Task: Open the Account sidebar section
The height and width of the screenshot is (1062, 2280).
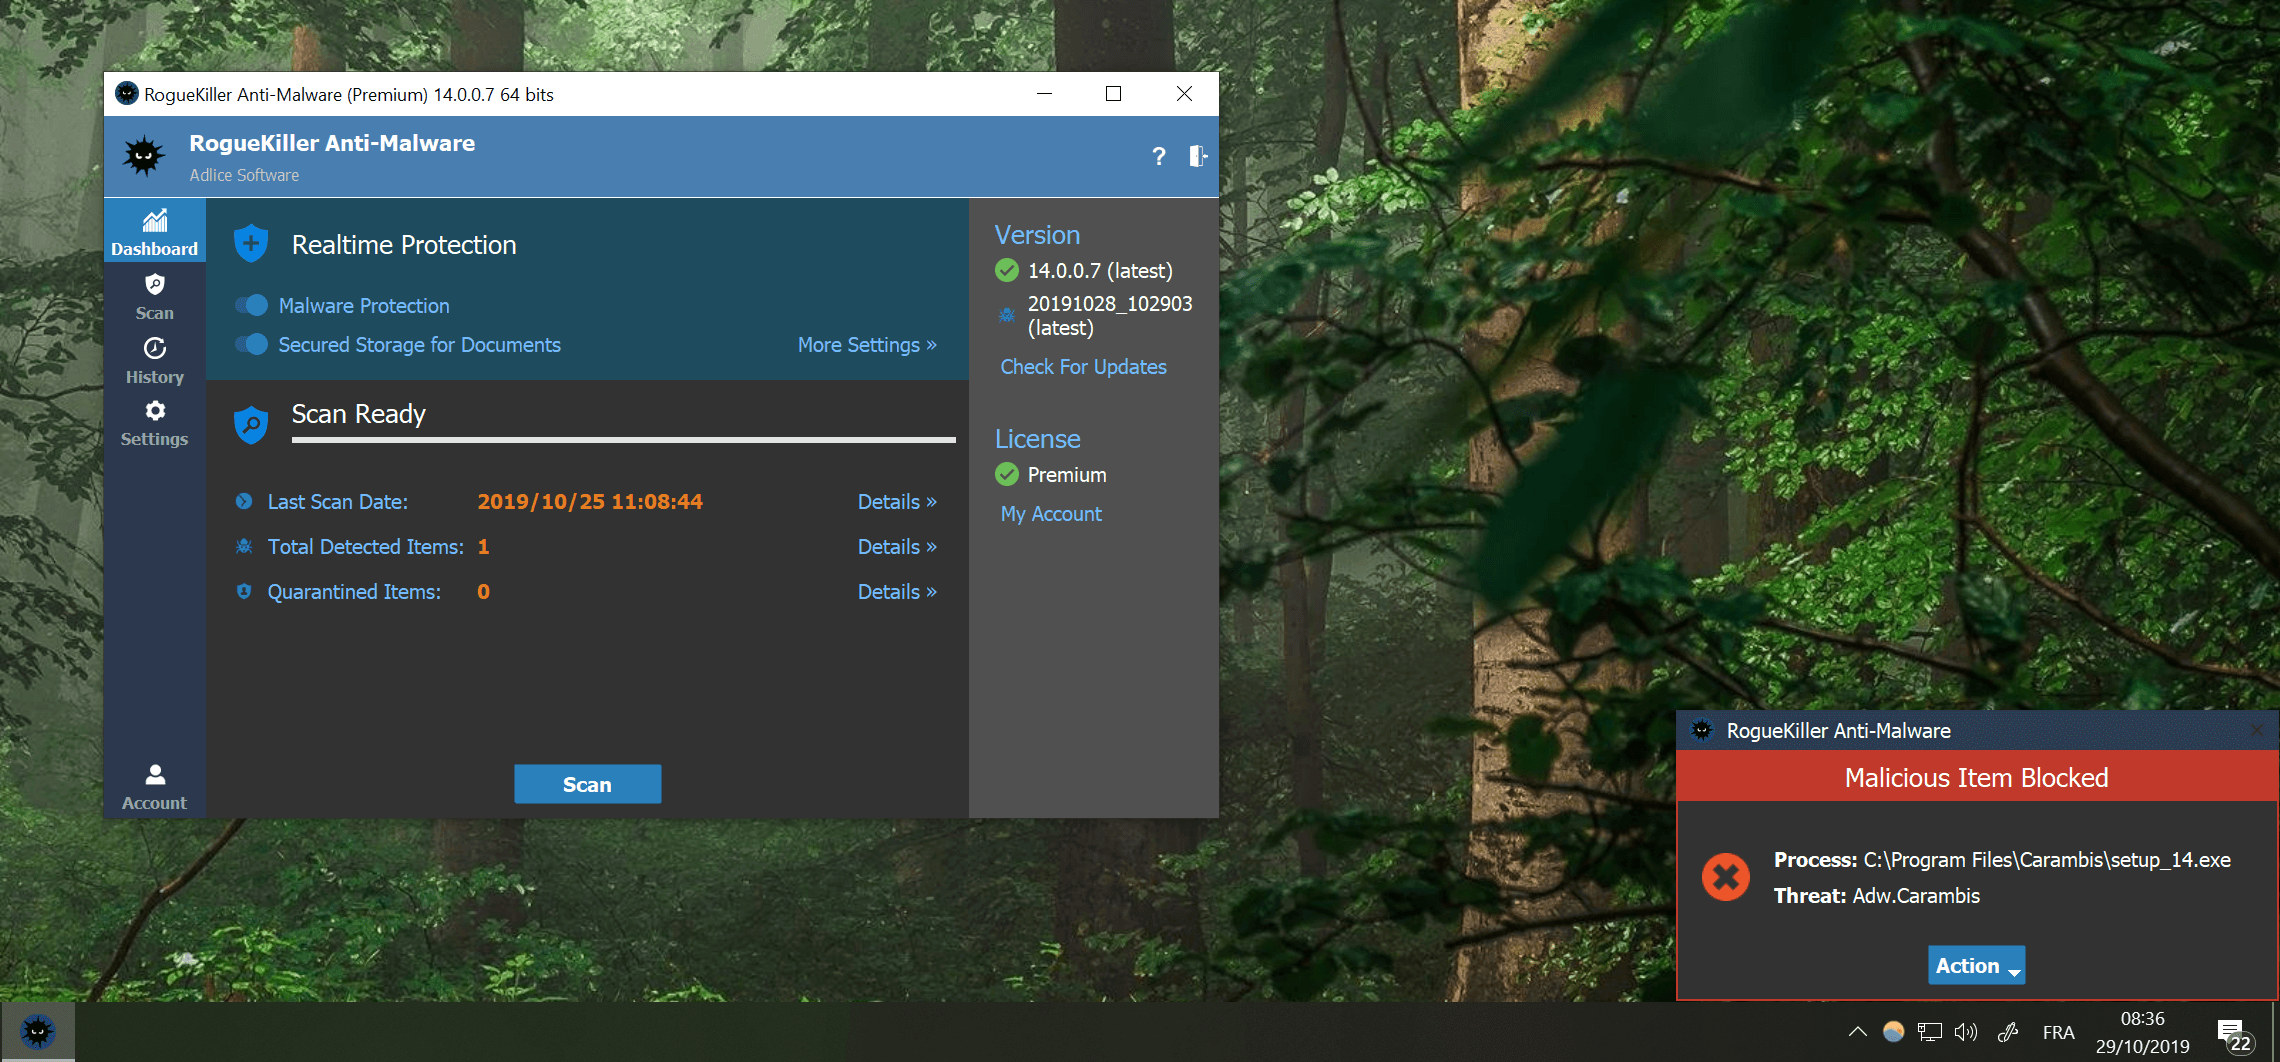Action: click(155, 787)
